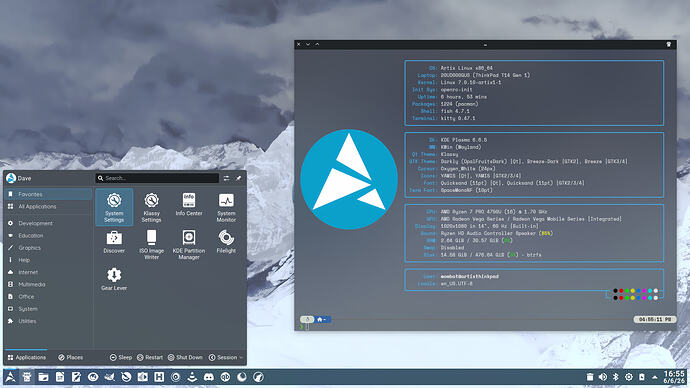This screenshot has width=690, height=388.
Task: Open the terminal icon in taskbar
Action: point(27,377)
